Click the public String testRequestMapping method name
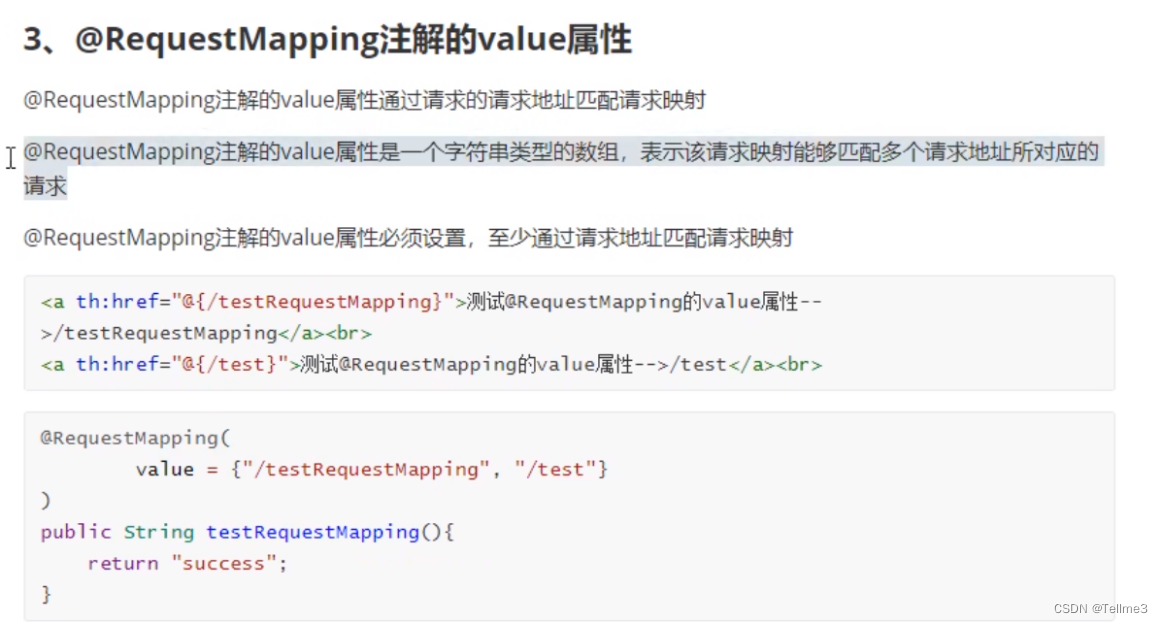 (x=306, y=531)
